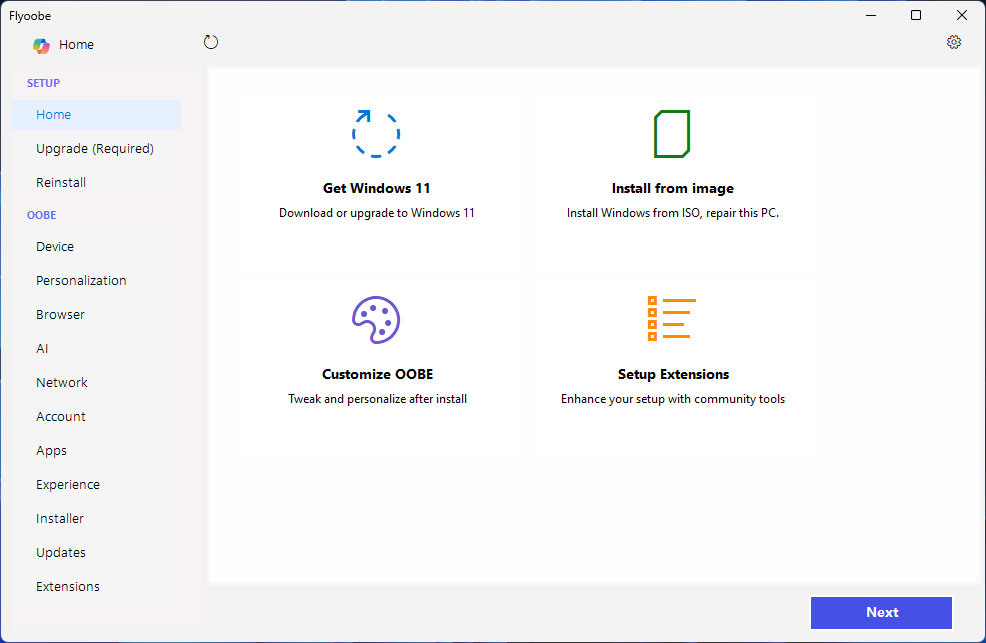The width and height of the screenshot is (986, 643).
Task: Click the refresh arrow icon
Action: pyautogui.click(x=211, y=42)
